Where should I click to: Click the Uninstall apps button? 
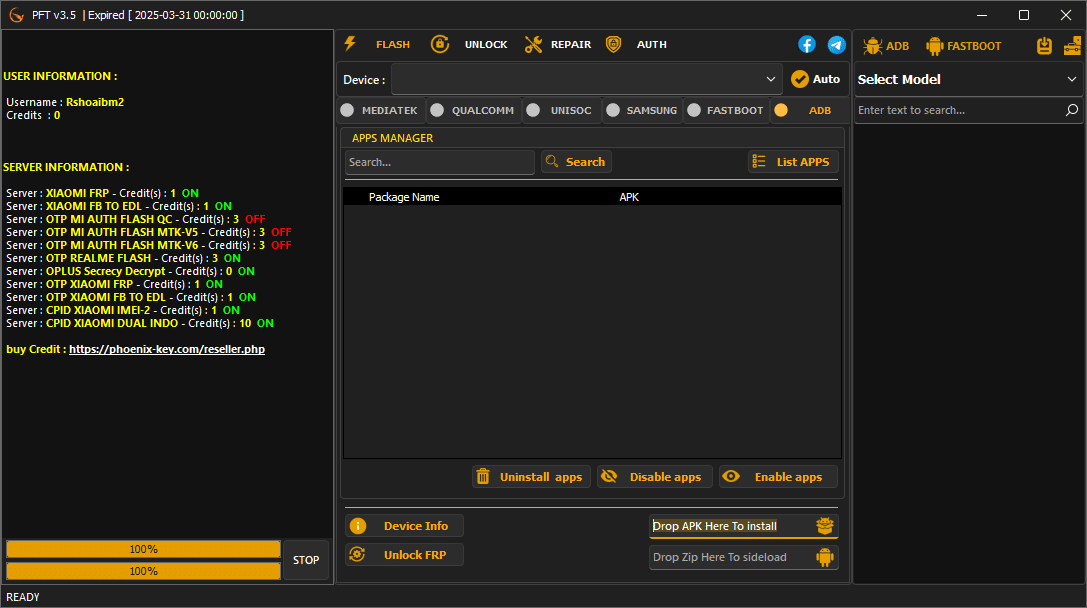(531, 476)
